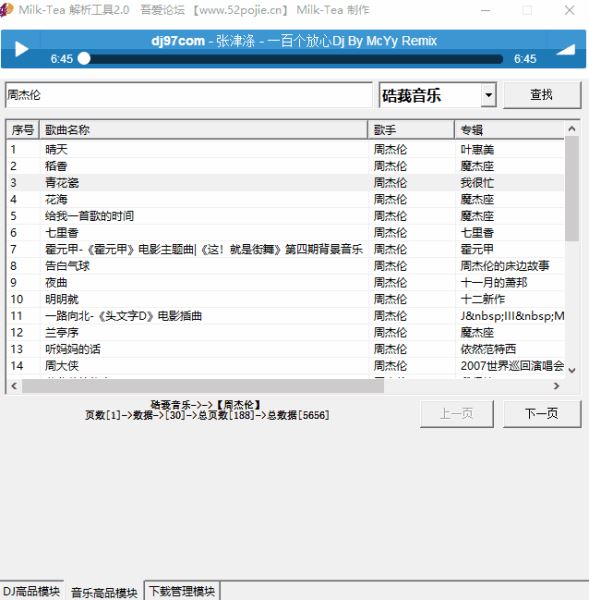This screenshot has width=589, height=600.
Task: Click album cell 十一月的萧邦
Action: click(x=494, y=282)
